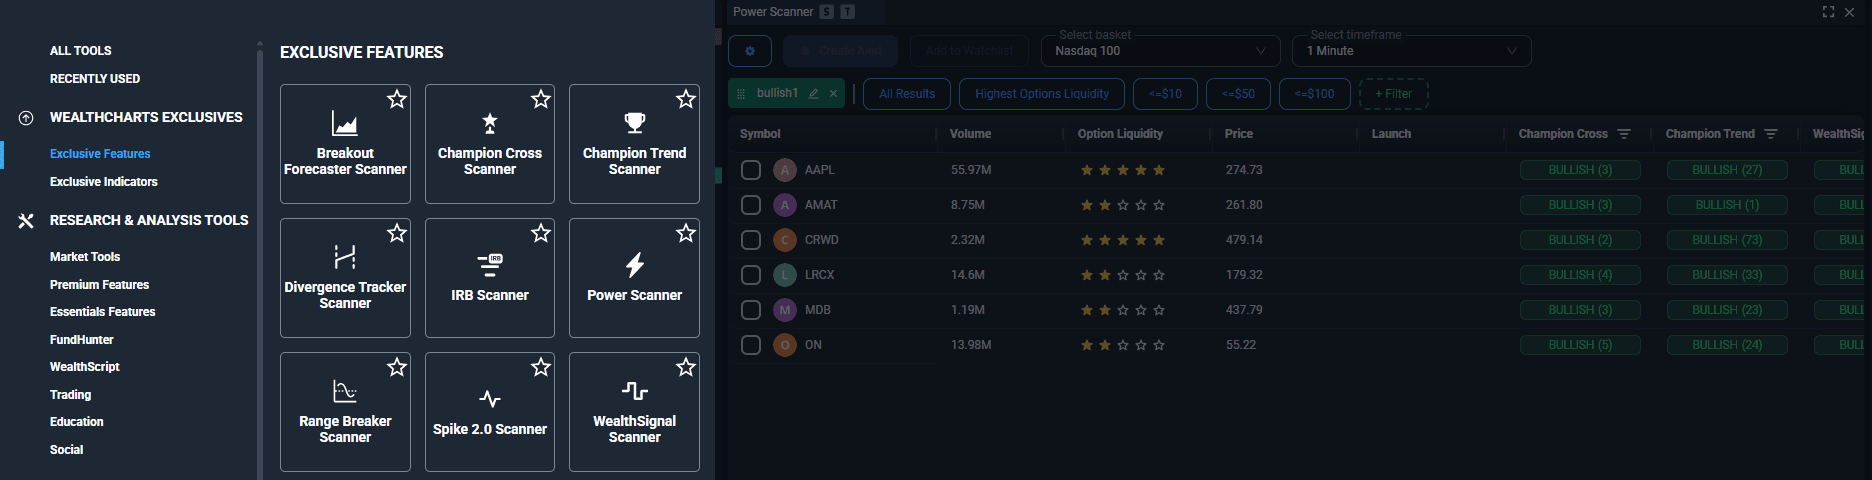Viewport: 1872px width, 480px height.
Task: Open the WealthSignal Scanner tile
Action: tap(634, 412)
